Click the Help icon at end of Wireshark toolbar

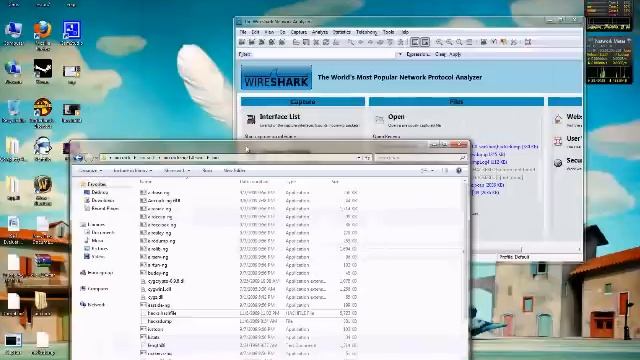528,42
